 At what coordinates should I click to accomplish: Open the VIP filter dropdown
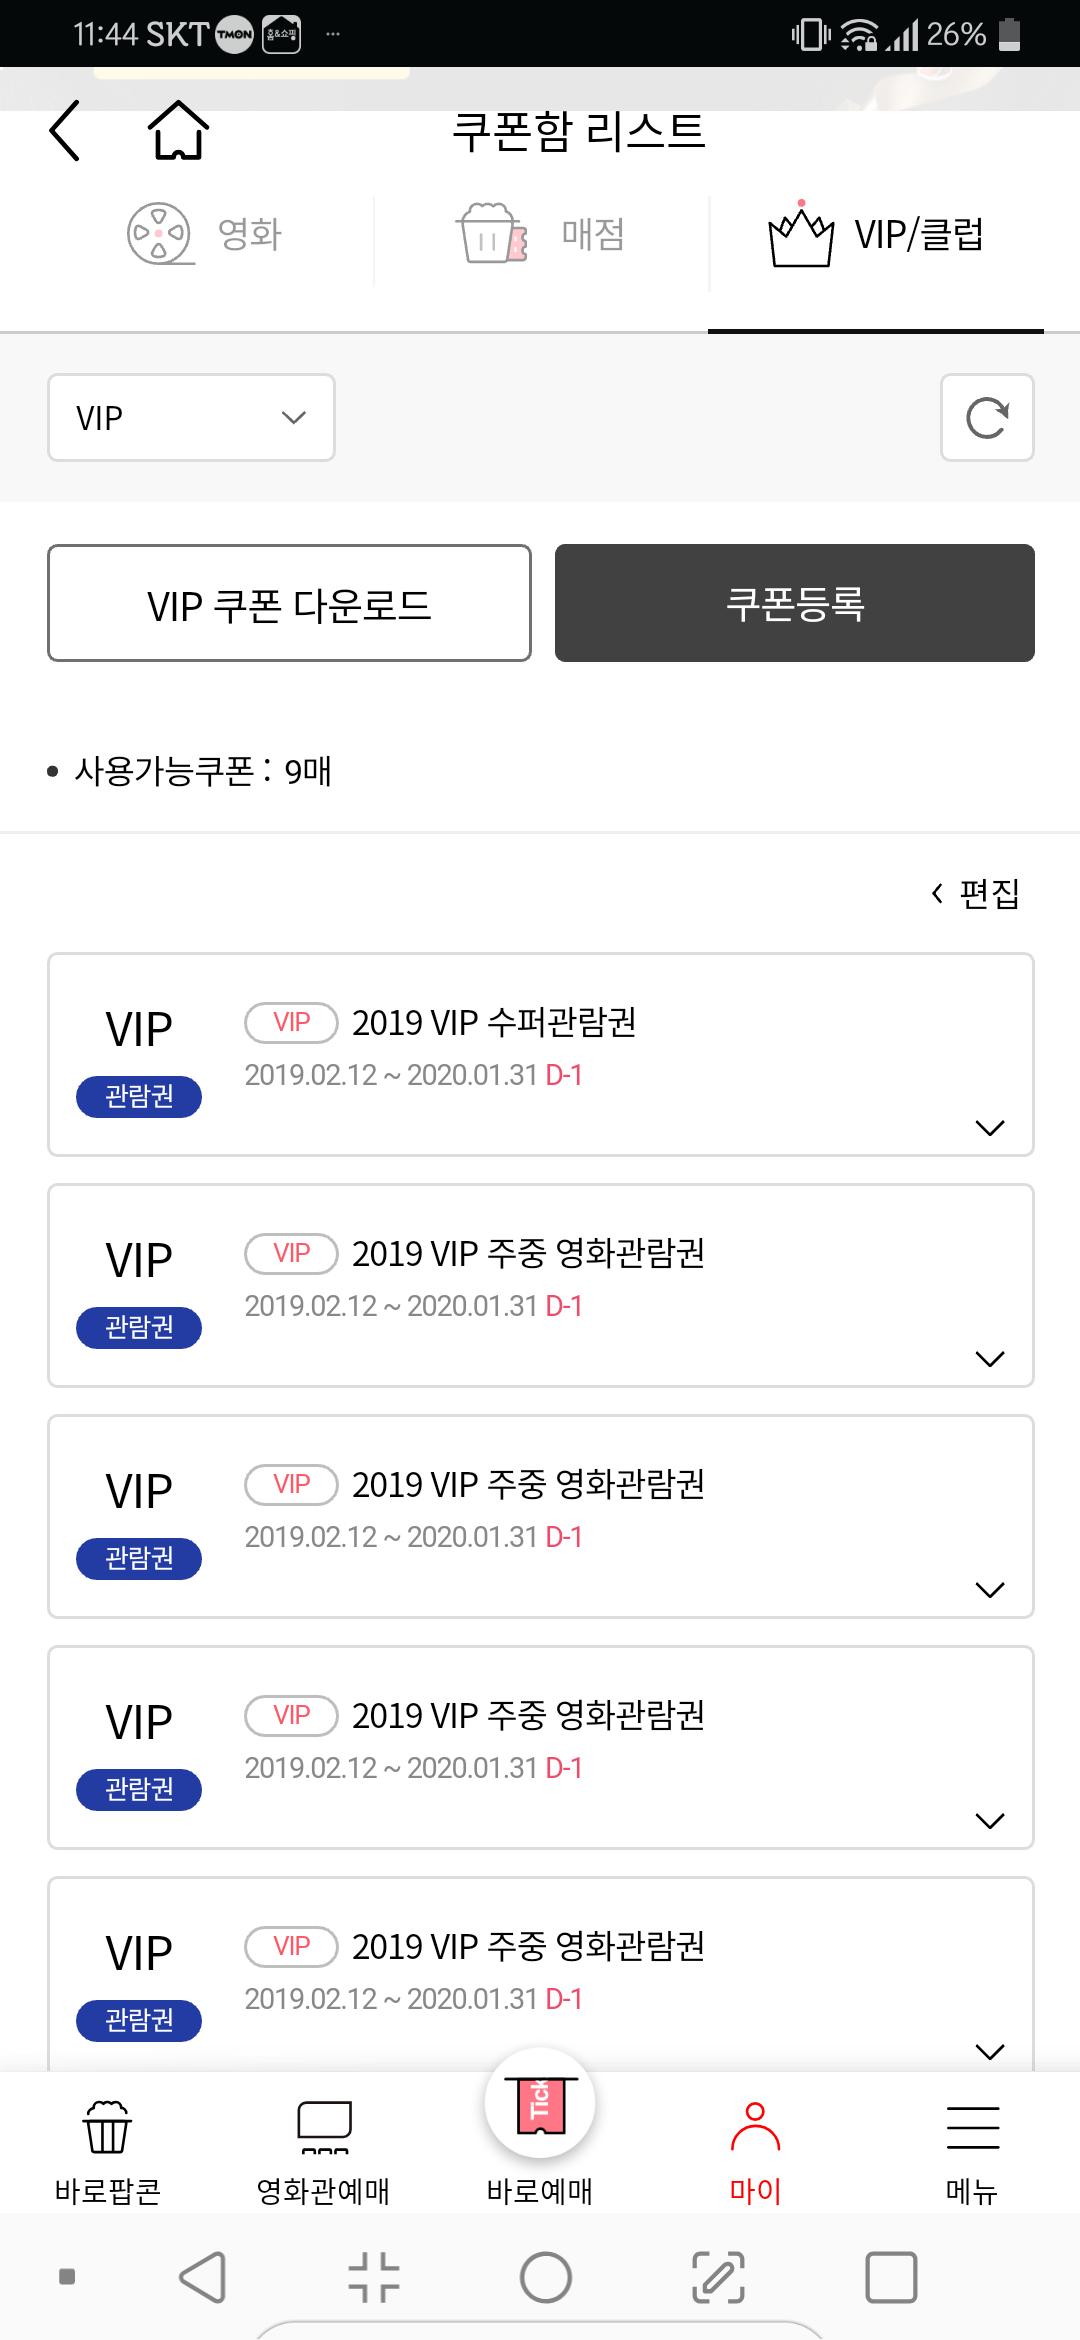(191, 417)
